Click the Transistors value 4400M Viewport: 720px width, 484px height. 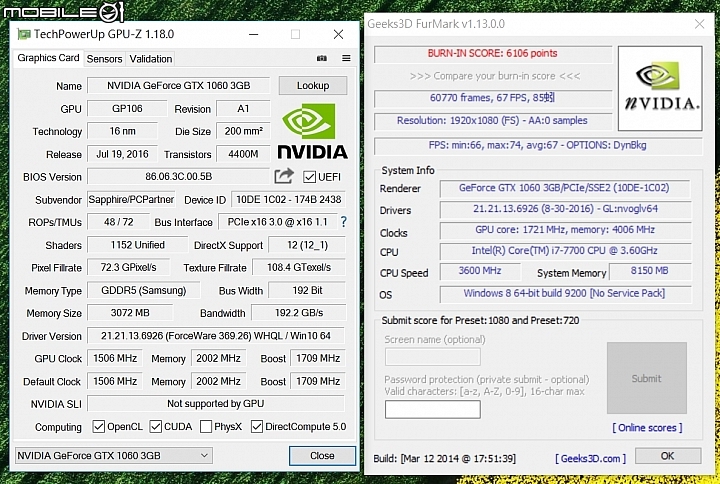243,154
